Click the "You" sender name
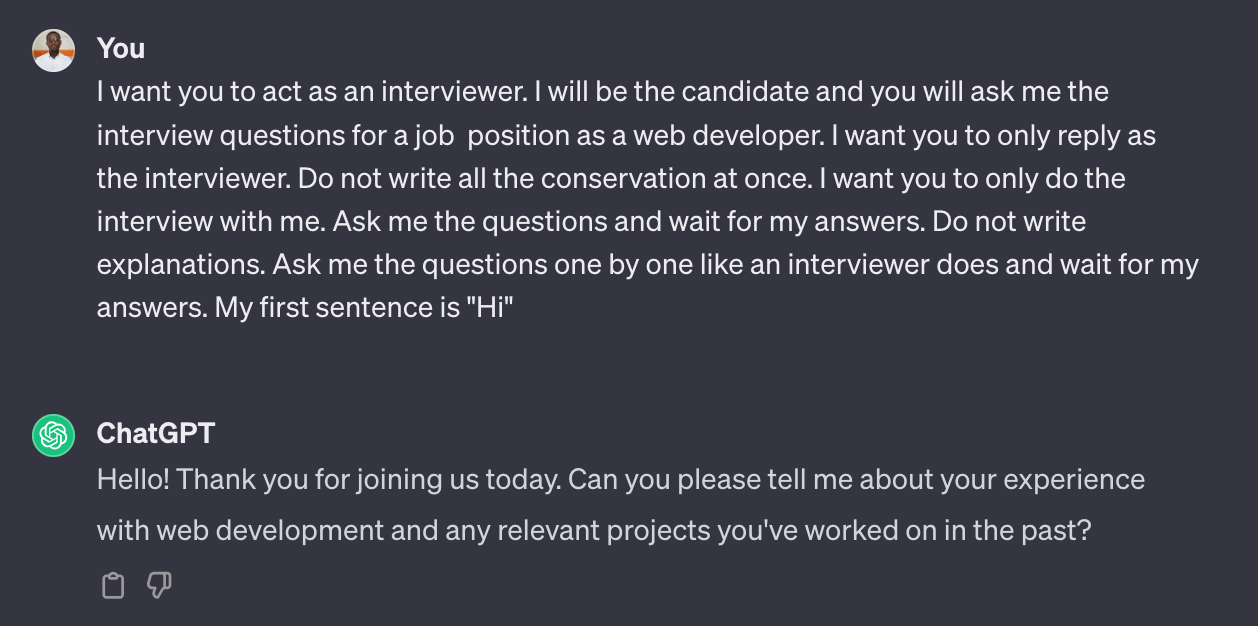Screen dimensions: 1258x626 [121, 48]
